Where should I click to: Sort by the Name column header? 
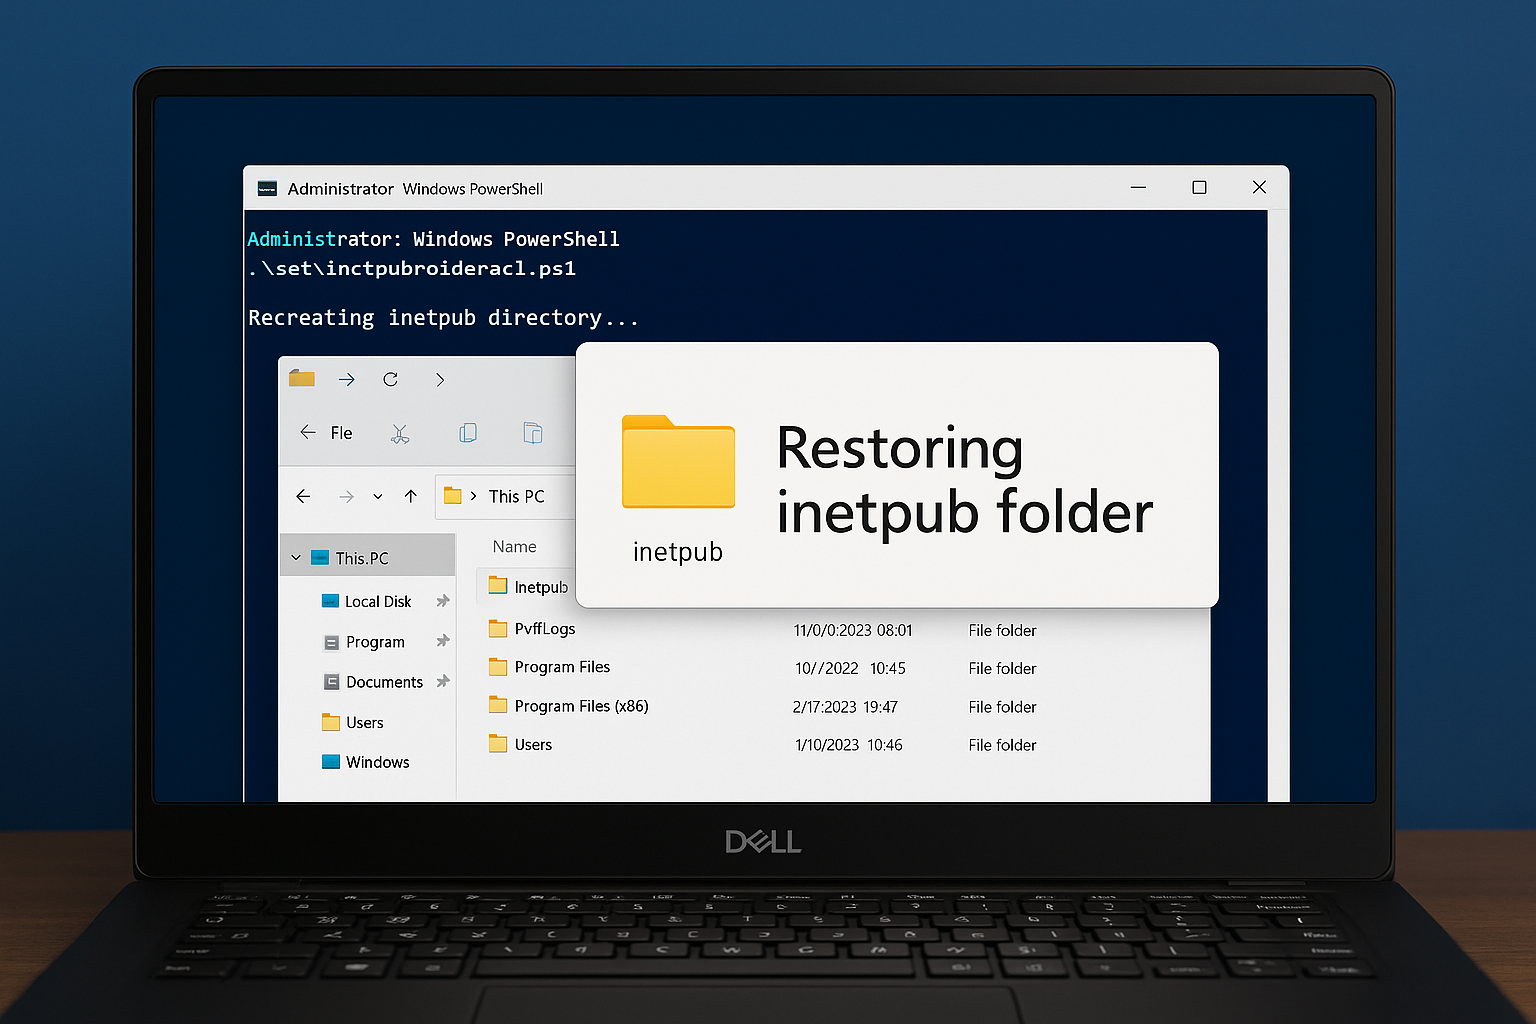tap(514, 547)
